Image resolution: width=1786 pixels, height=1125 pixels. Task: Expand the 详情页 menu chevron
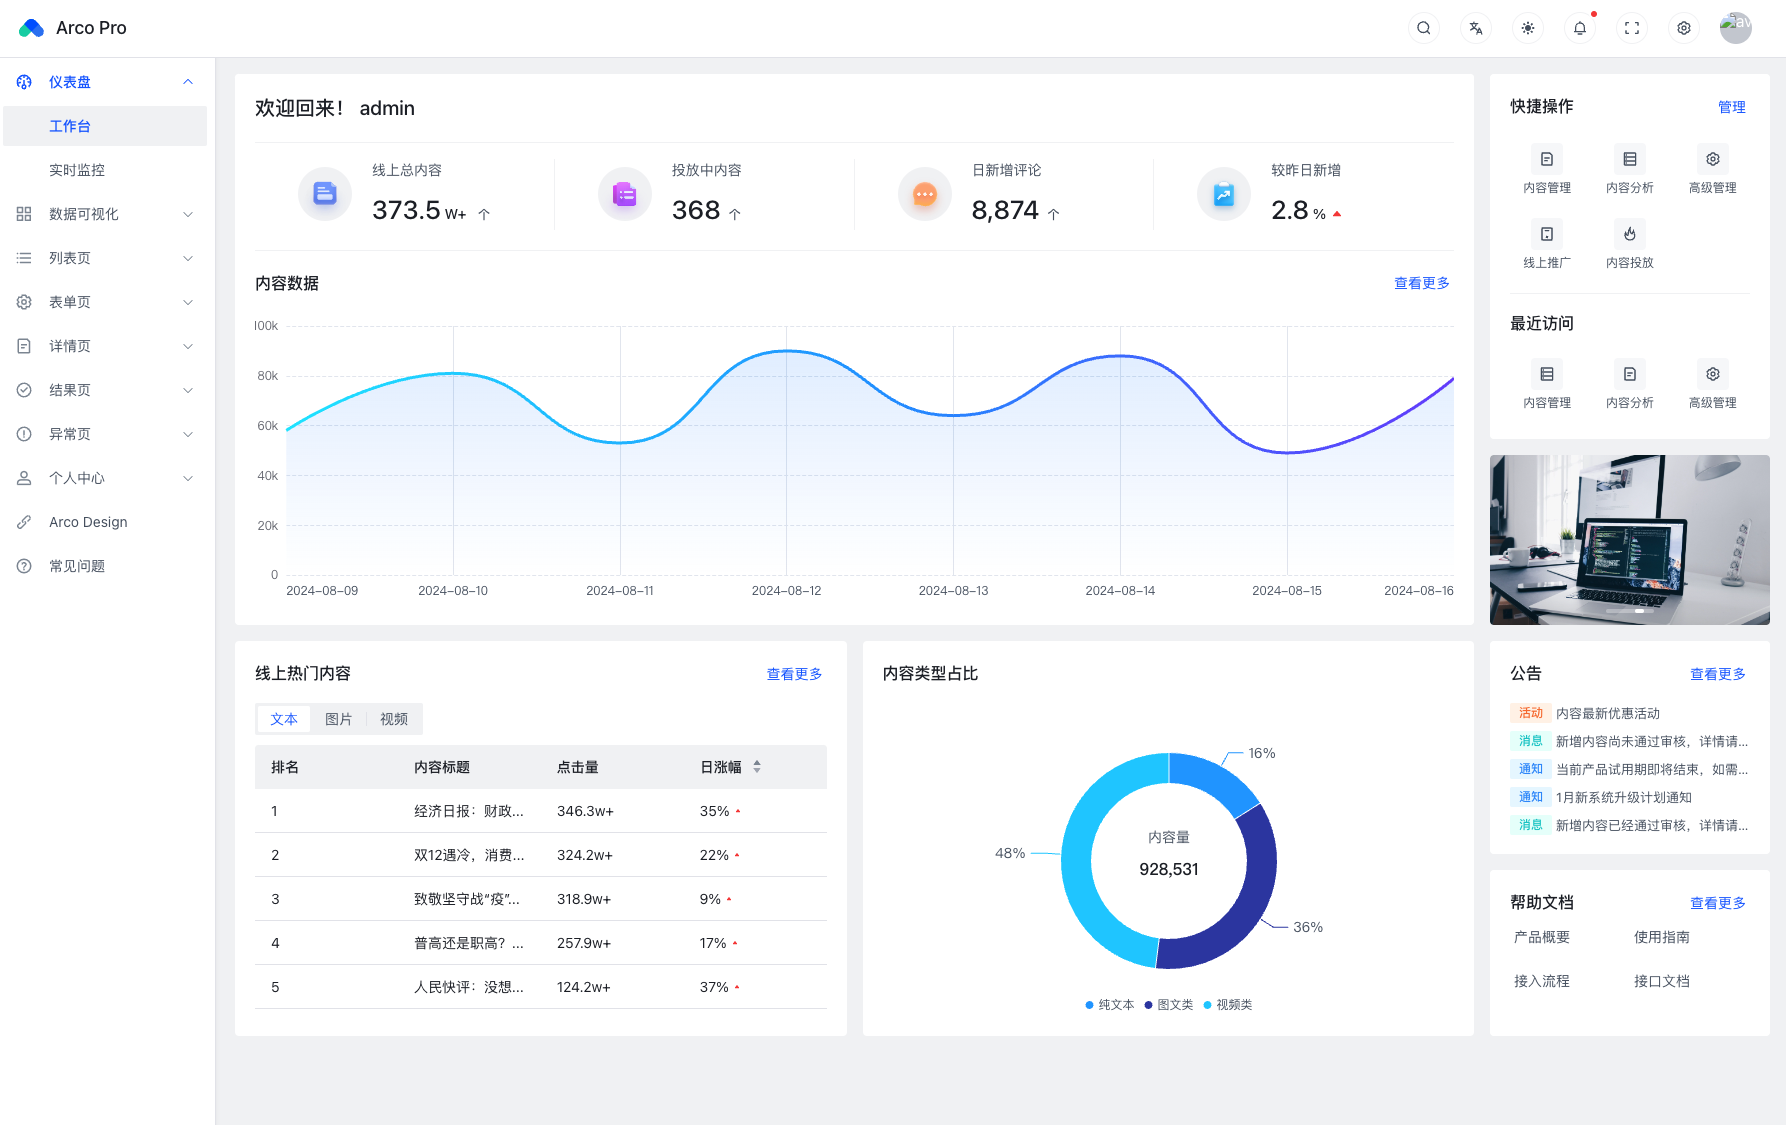pos(188,346)
